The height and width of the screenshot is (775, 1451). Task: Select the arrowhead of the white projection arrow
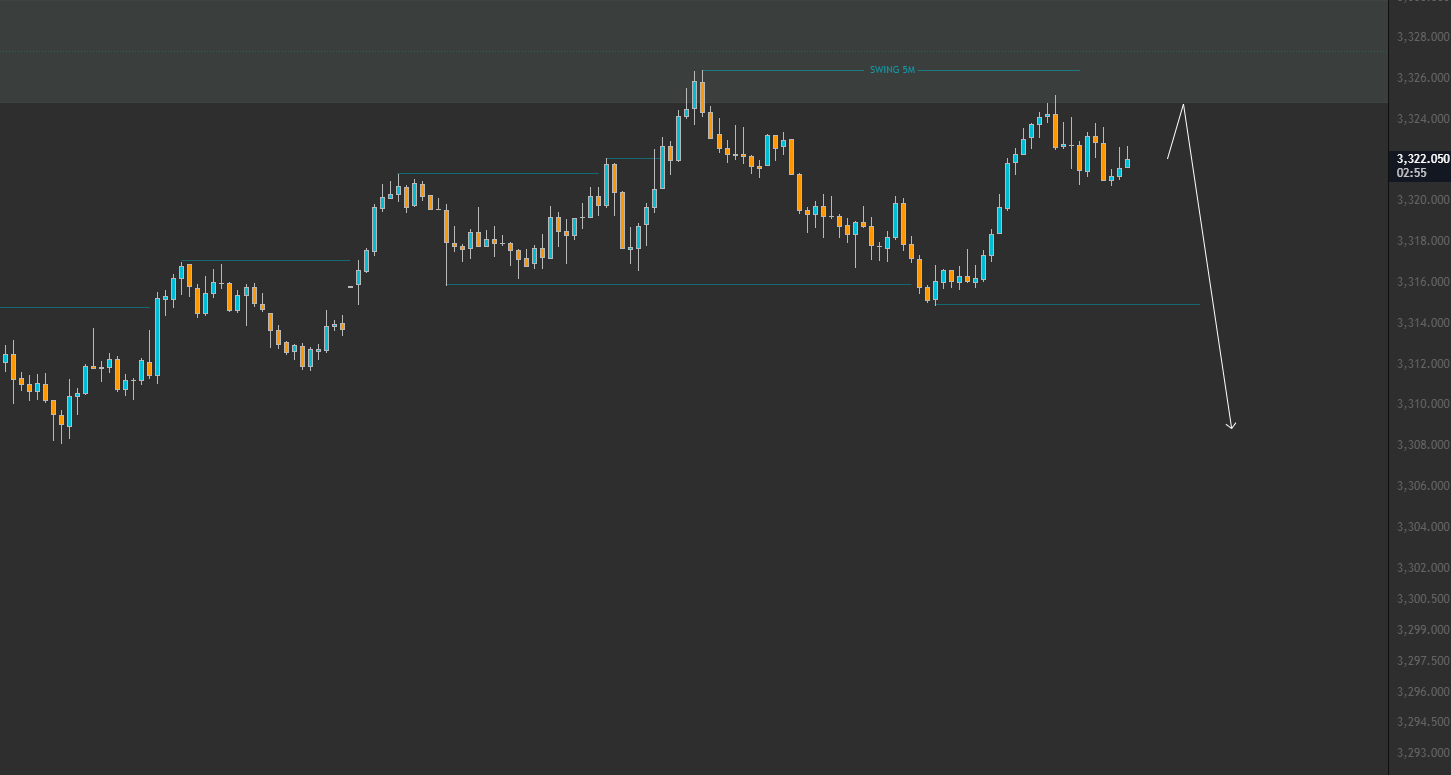(x=1232, y=426)
